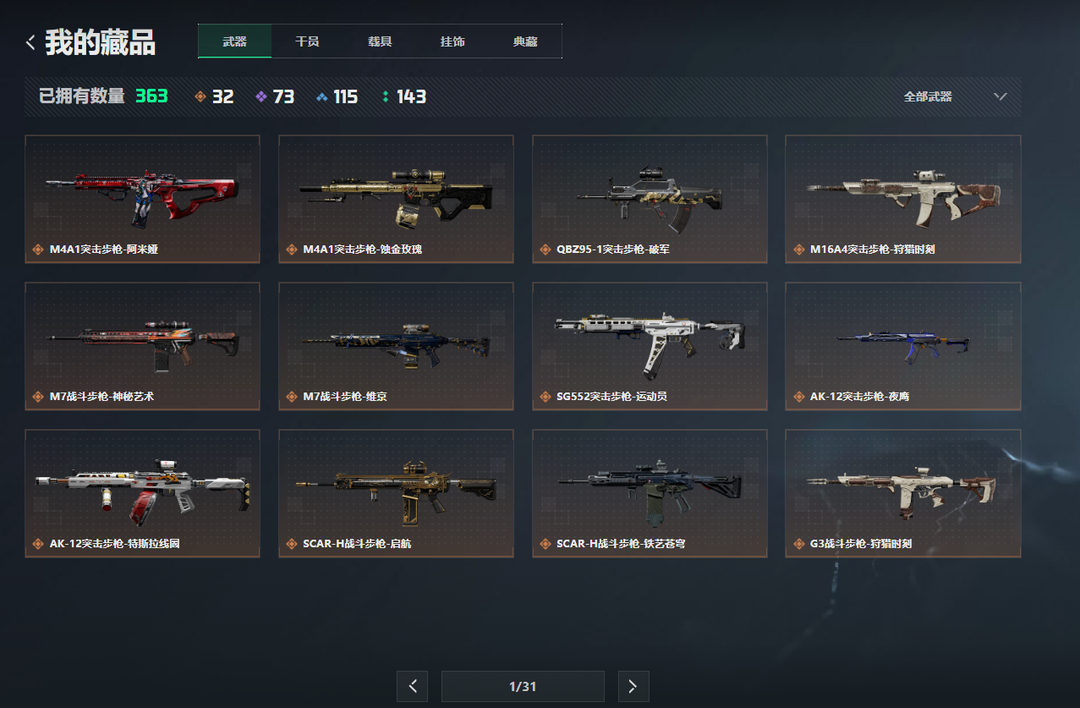Image resolution: width=1080 pixels, height=708 pixels.
Task: Go to the previous page with left arrow
Action: pos(412,686)
